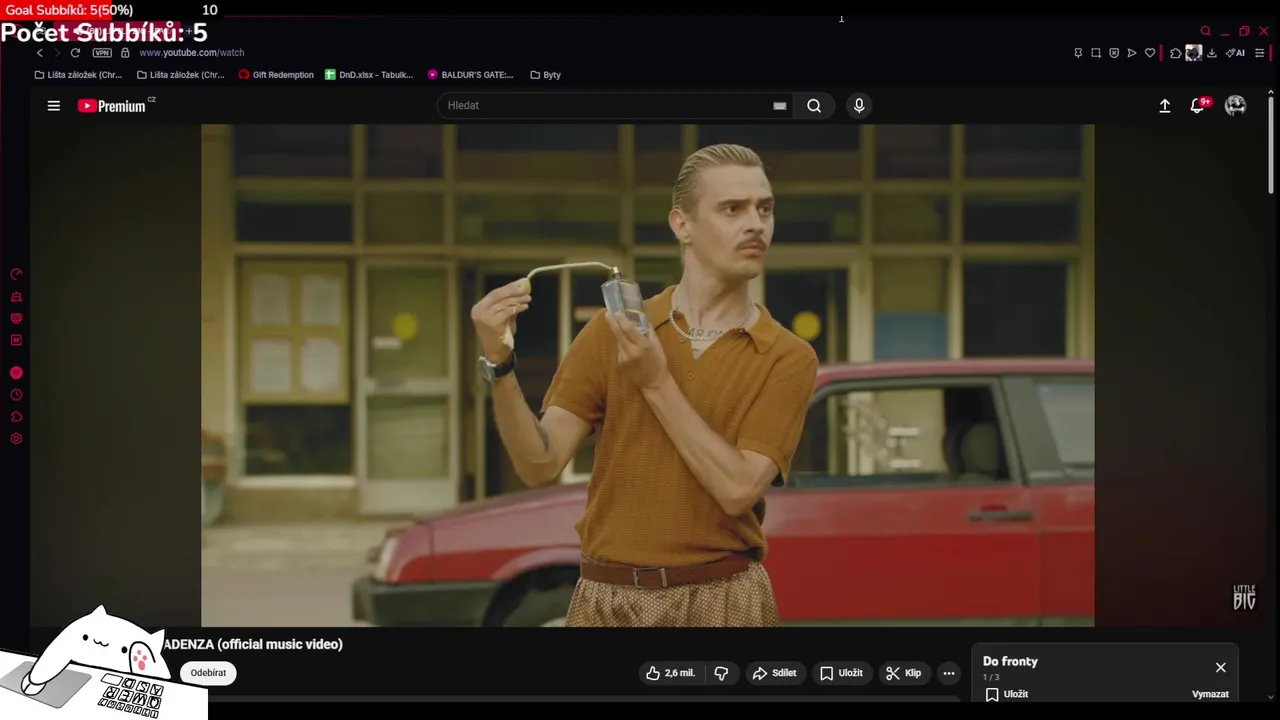The width and height of the screenshot is (1280, 720).
Task: Take a snapshot with browser capture icon
Action: click(x=1096, y=53)
